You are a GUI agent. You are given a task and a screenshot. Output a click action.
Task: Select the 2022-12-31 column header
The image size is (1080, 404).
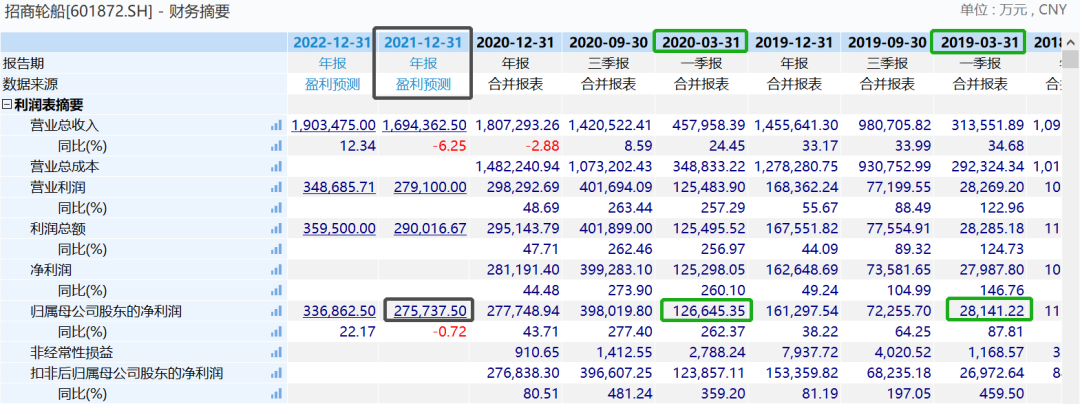point(333,42)
